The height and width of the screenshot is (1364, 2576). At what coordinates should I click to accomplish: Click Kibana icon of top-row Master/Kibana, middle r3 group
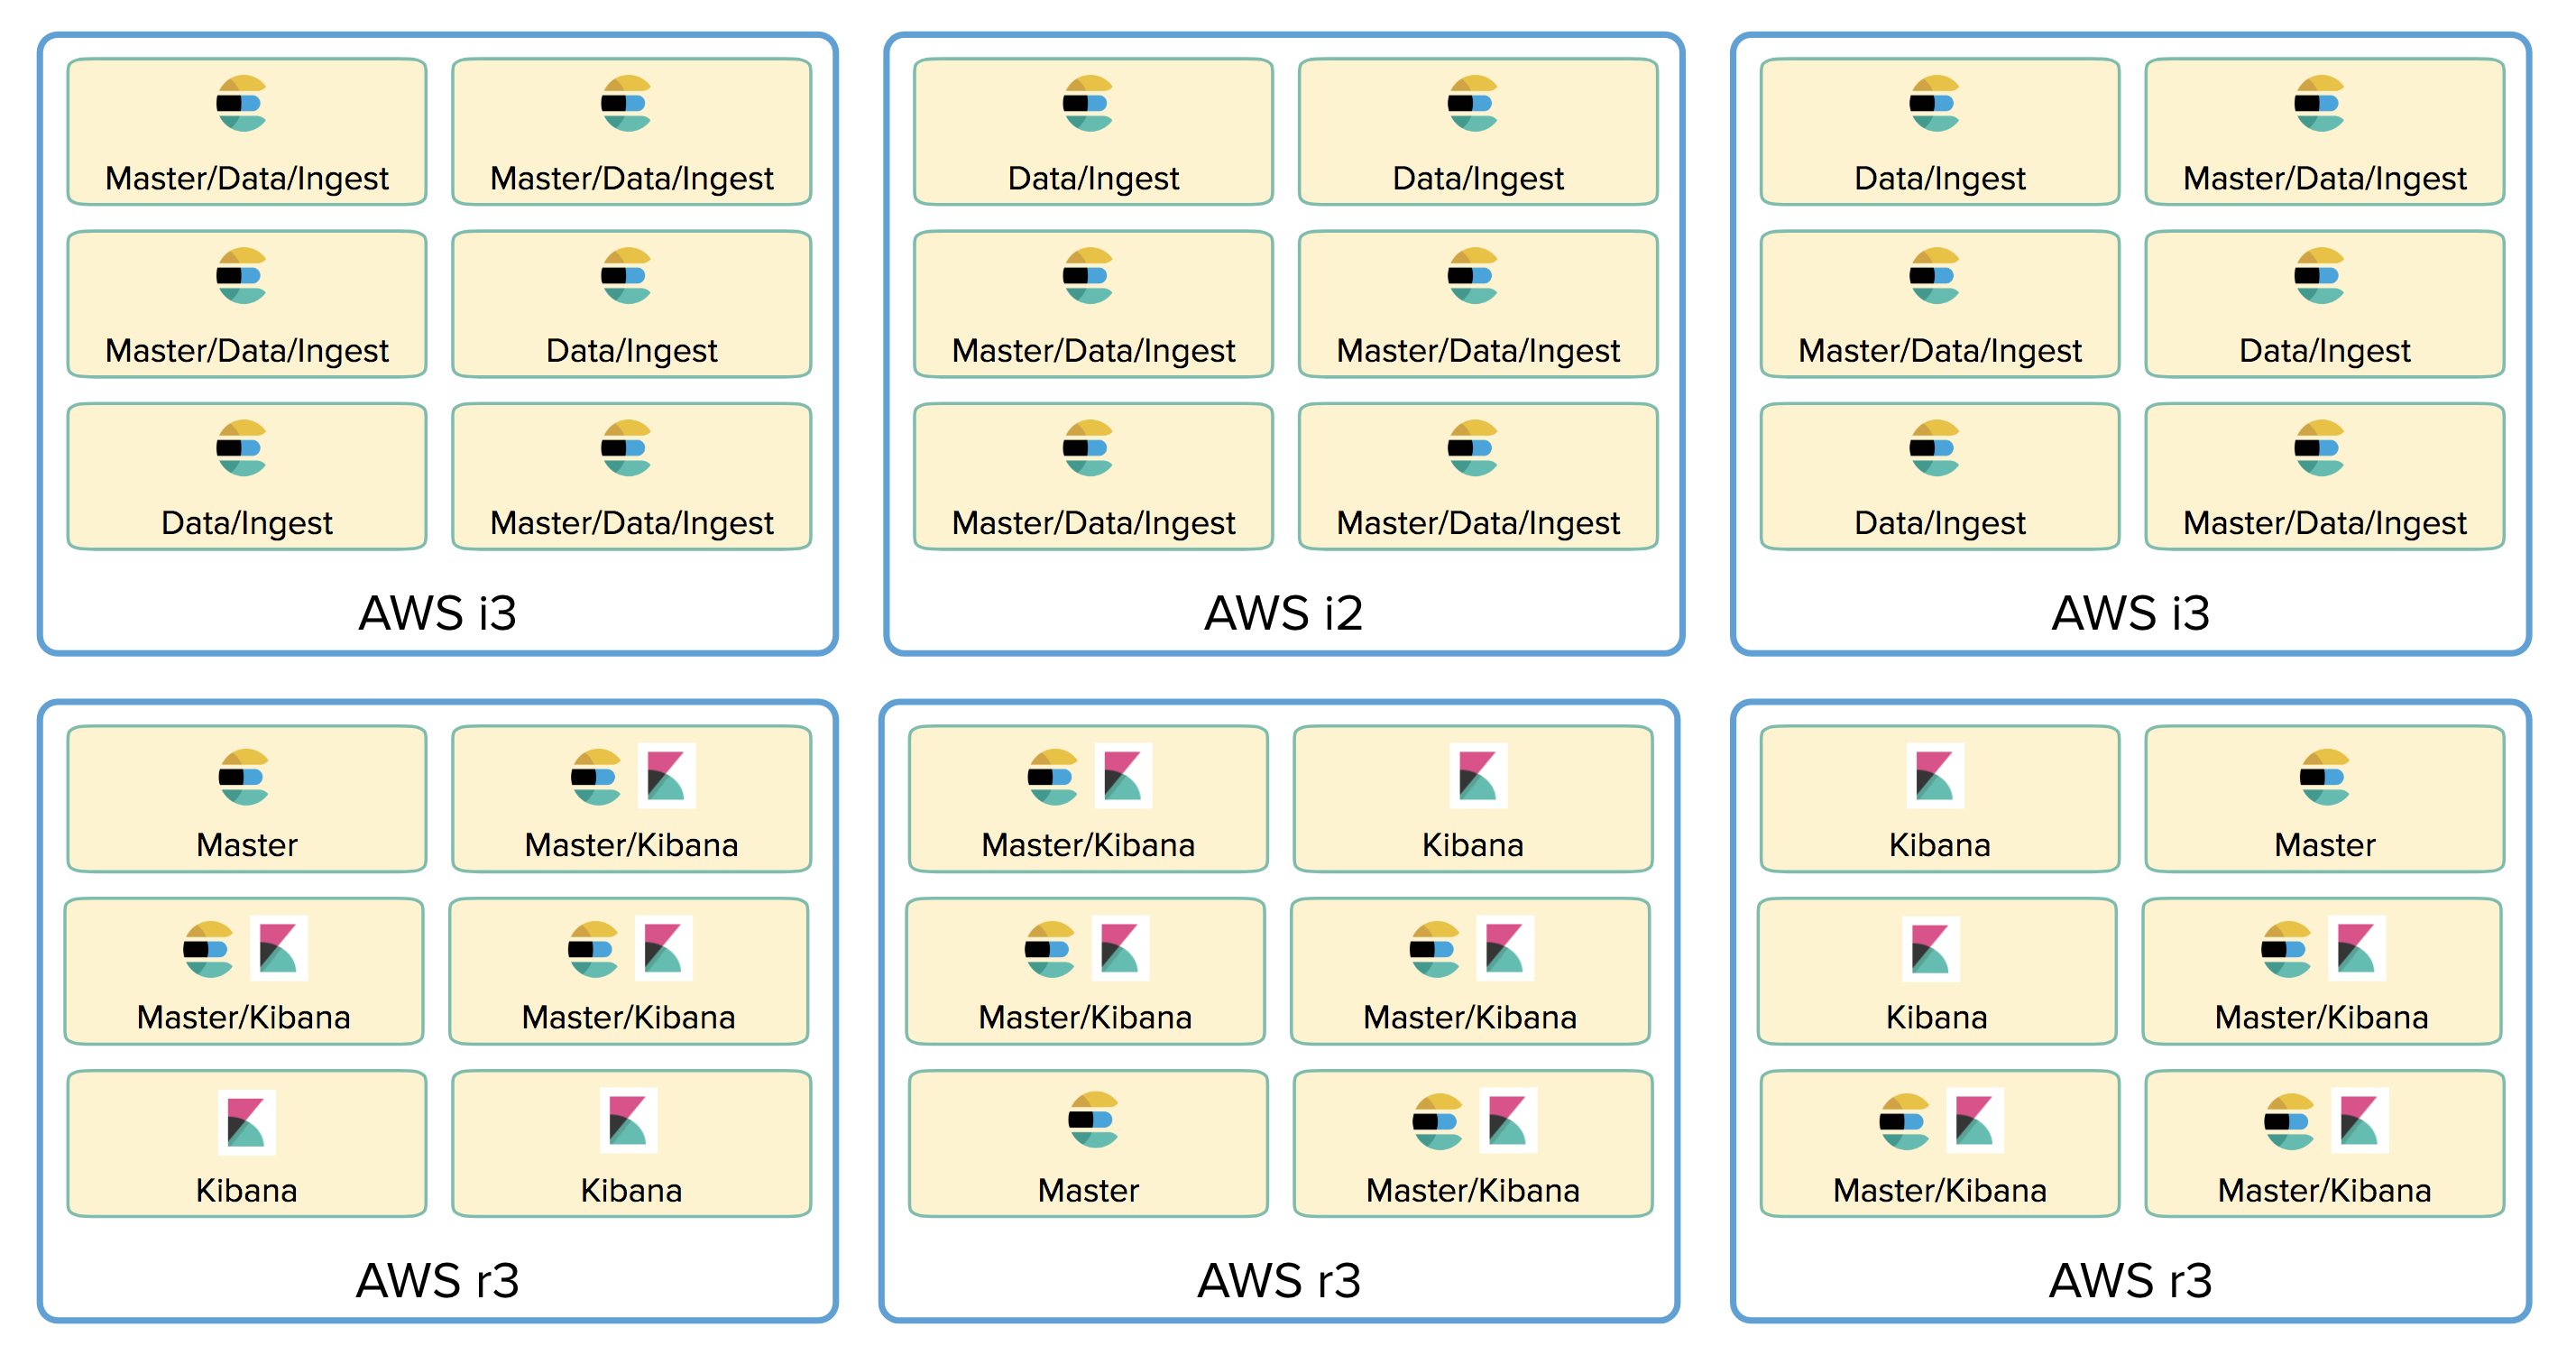click(1124, 776)
